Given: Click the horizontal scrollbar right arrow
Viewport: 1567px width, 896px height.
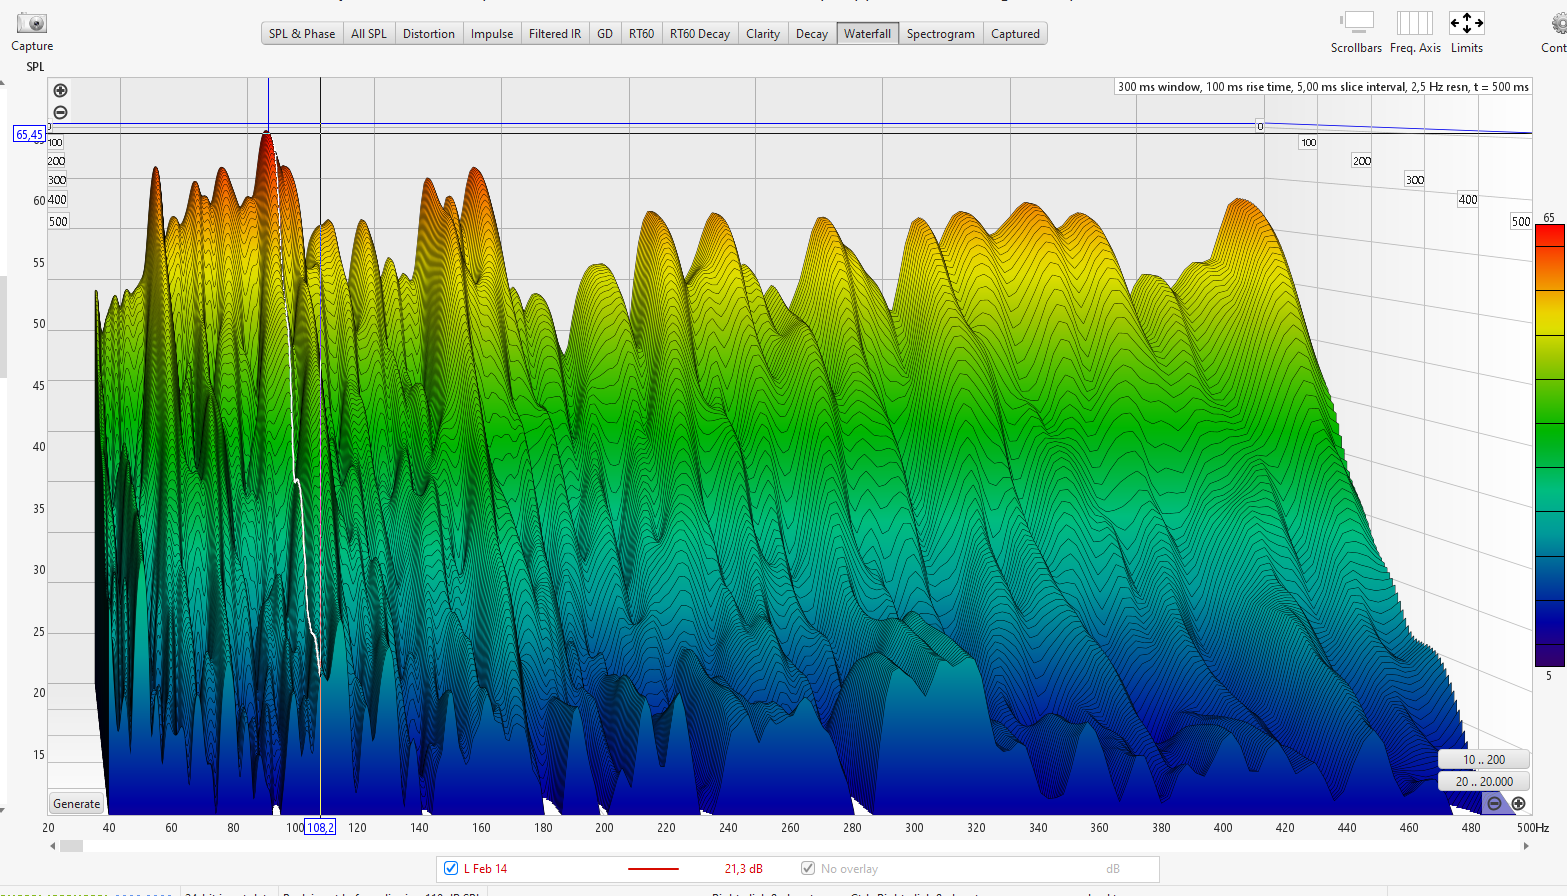Looking at the screenshot, I should tap(1526, 846).
